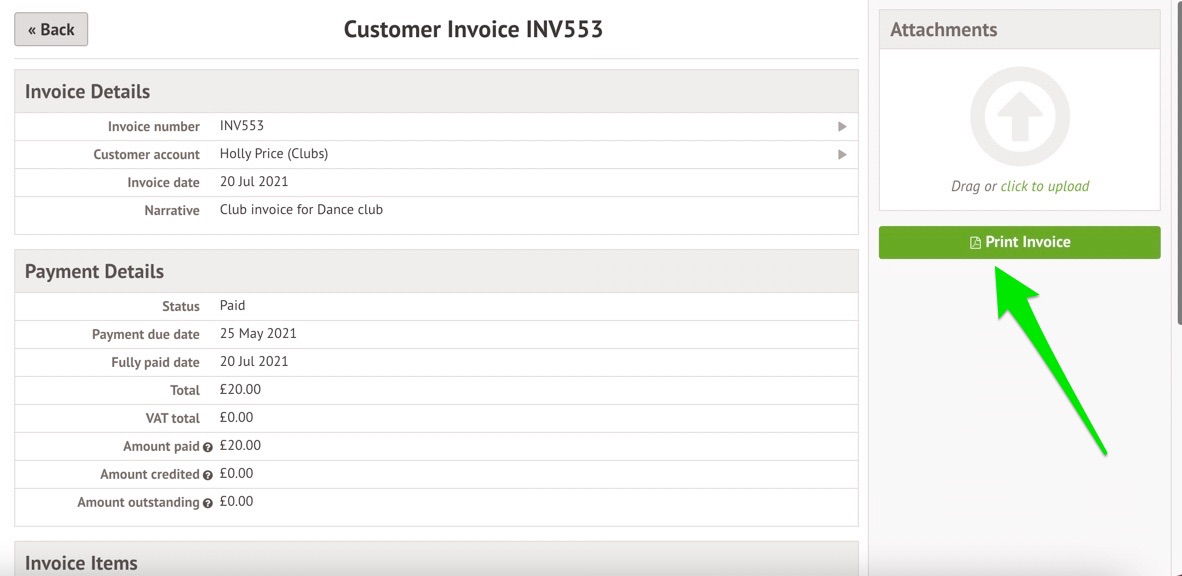Click the help icon beside Amount outstanding
The width and height of the screenshot is (1182, 576).
click(x=208, y=503)
